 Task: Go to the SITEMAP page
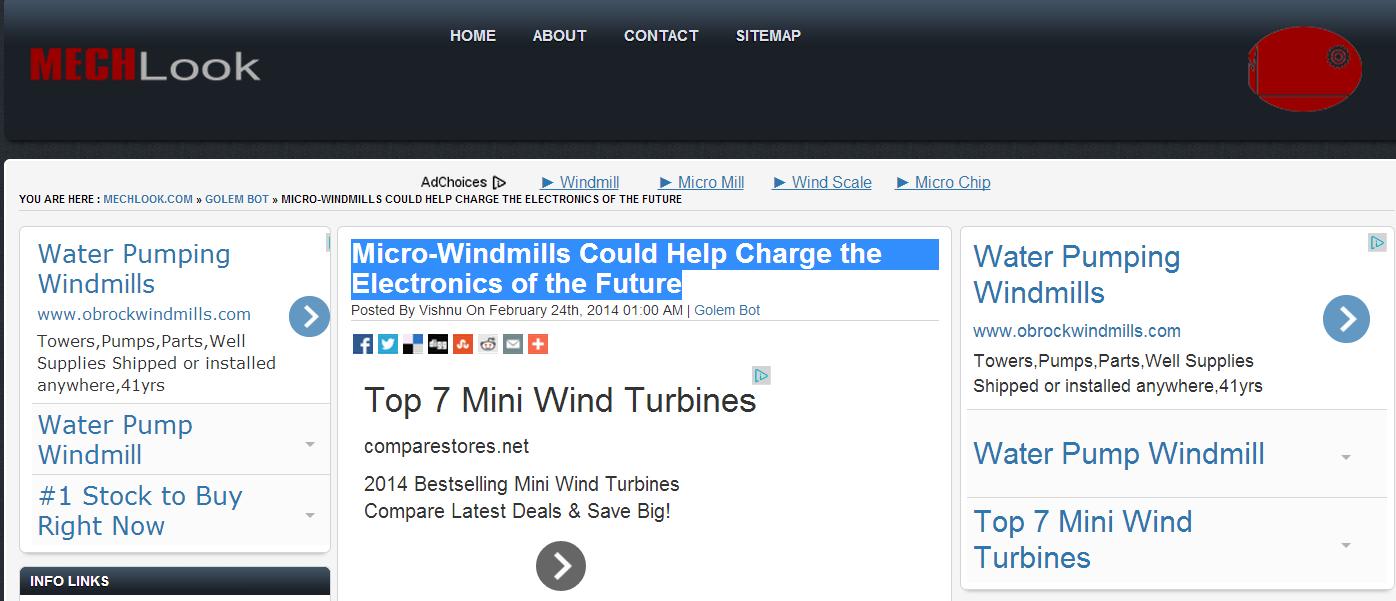pyautogui.click(x=768, y=36)
